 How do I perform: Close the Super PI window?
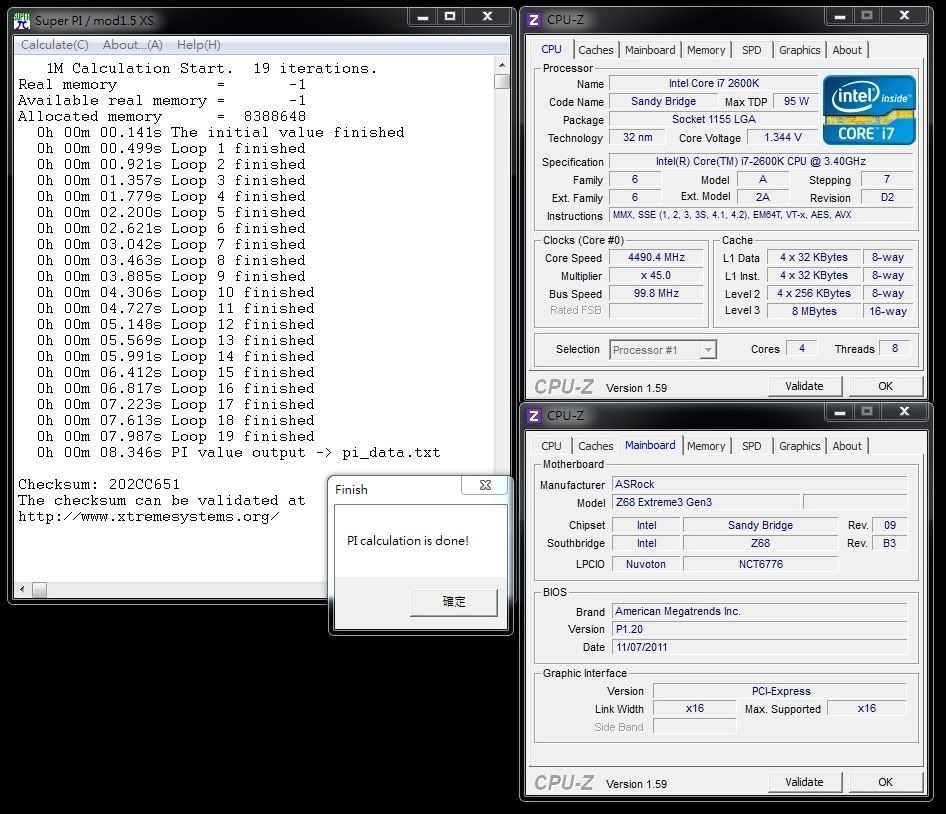point(487,17)
